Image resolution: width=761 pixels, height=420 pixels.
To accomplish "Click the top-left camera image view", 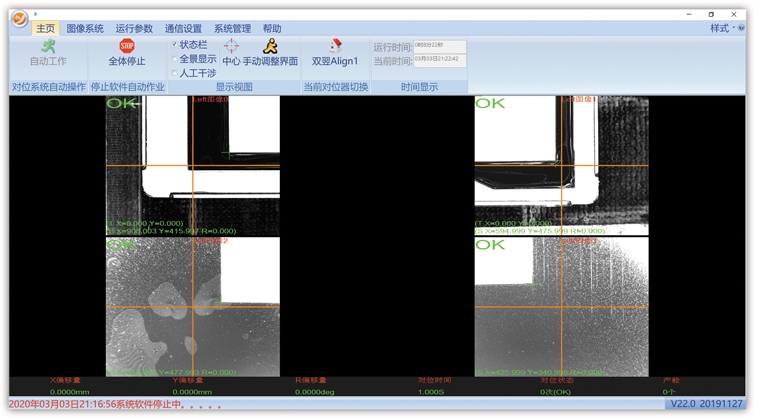I will [192, 165].
